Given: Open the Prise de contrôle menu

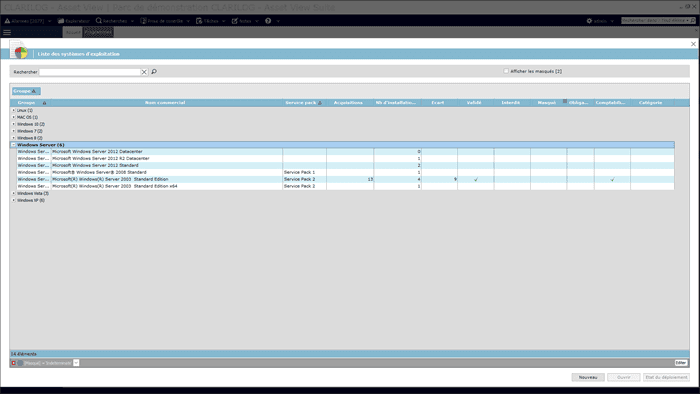Looking at the screenshot, I should (165, 21).
